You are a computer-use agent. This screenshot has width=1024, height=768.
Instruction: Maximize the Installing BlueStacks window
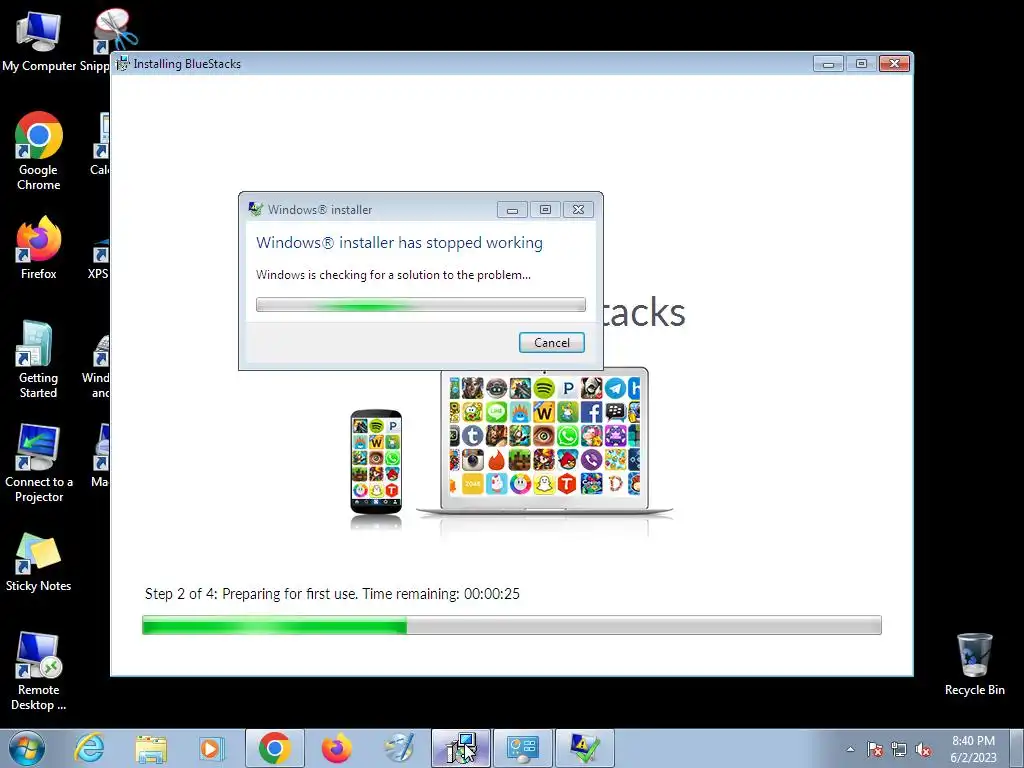coord(861,63)
